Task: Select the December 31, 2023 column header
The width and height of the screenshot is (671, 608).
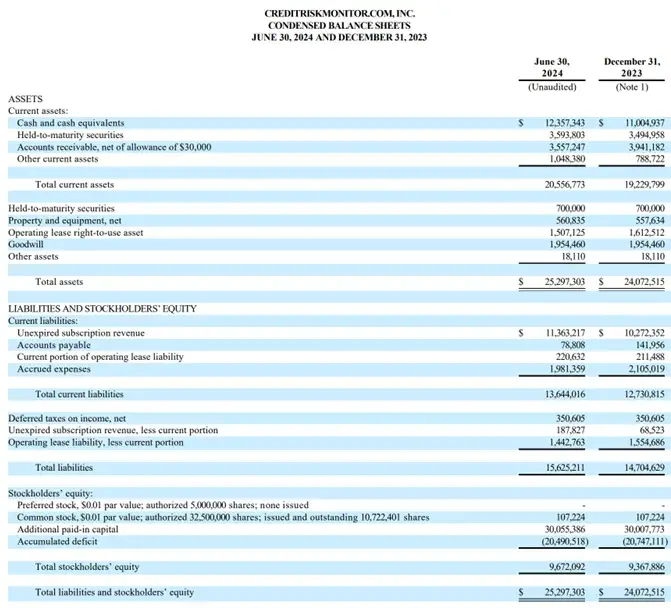Action: [x=632, y=67]
